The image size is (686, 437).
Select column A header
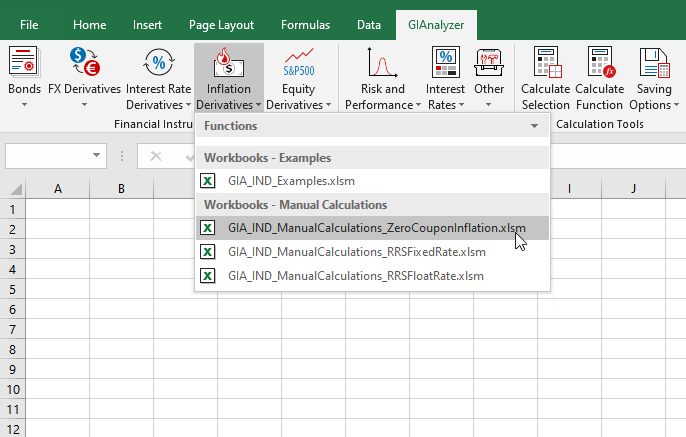pyautogui.click(x=58, y=189)
